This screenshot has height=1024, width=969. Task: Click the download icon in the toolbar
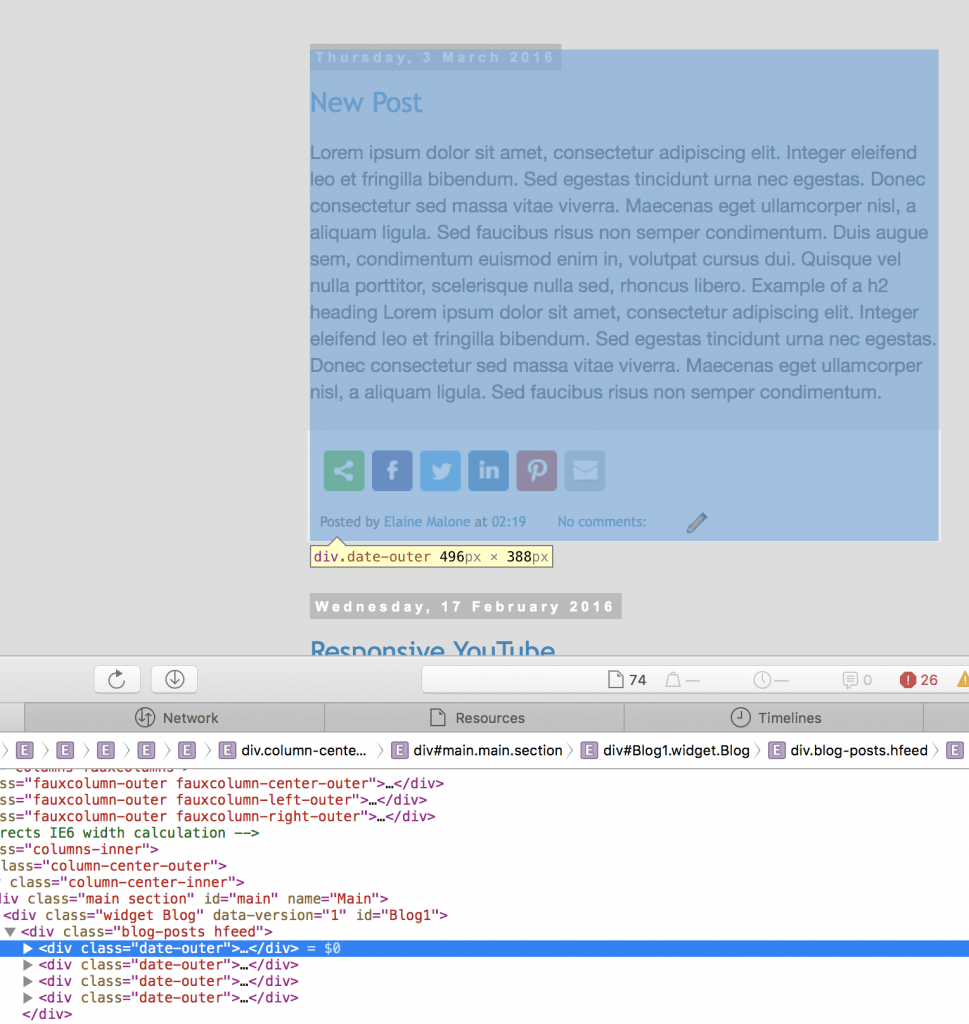point(173,679)
